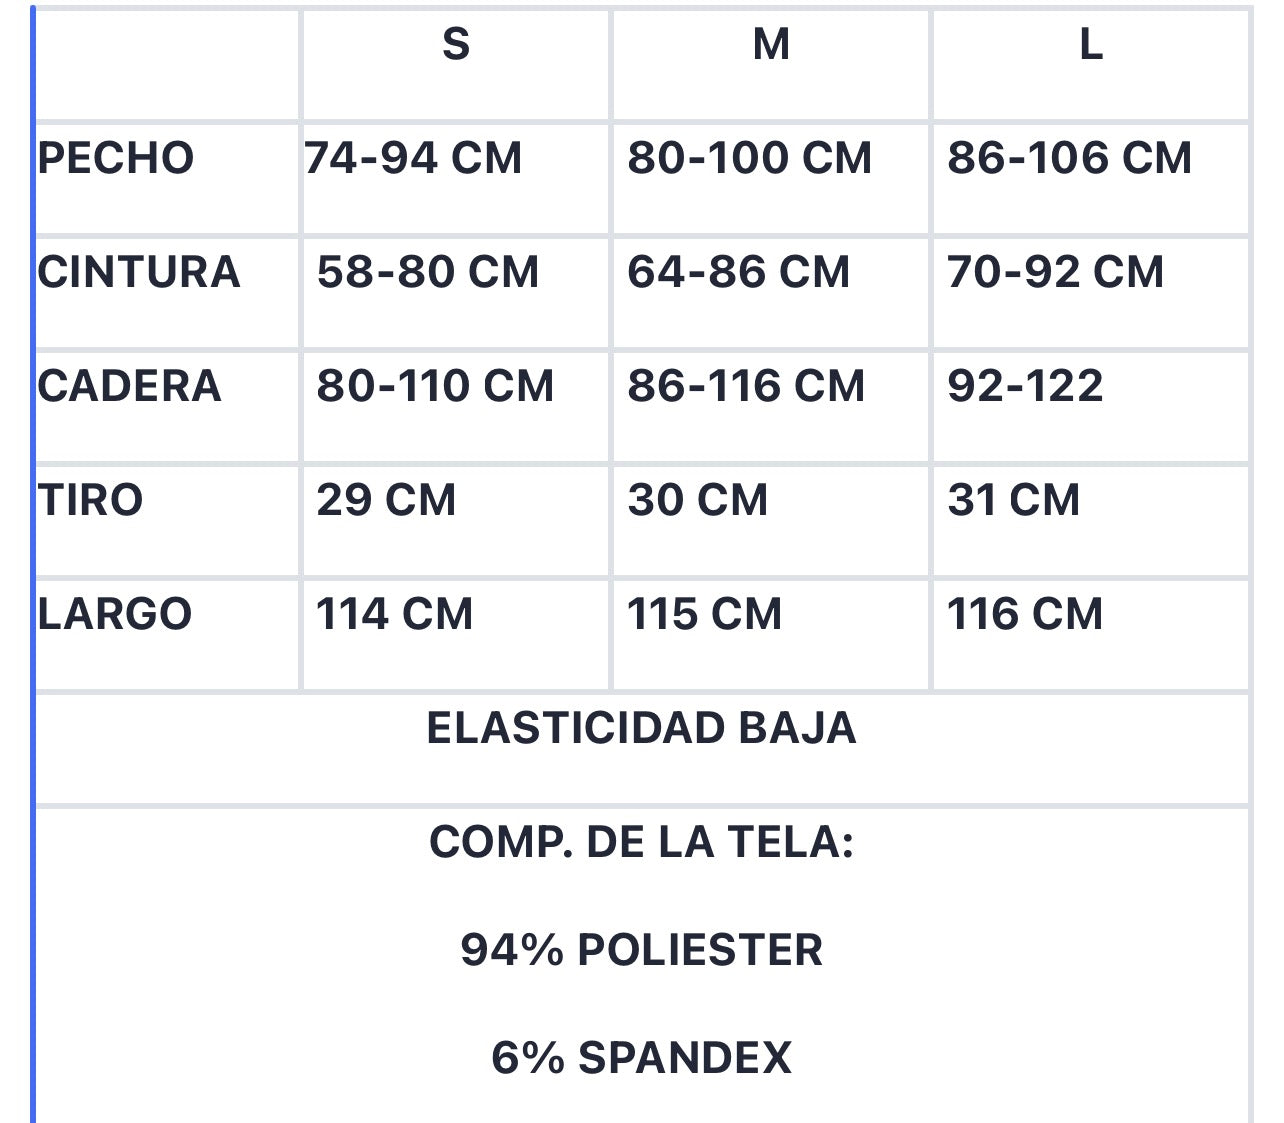
Task: Select the M size column header
Action: coord(771,45)
